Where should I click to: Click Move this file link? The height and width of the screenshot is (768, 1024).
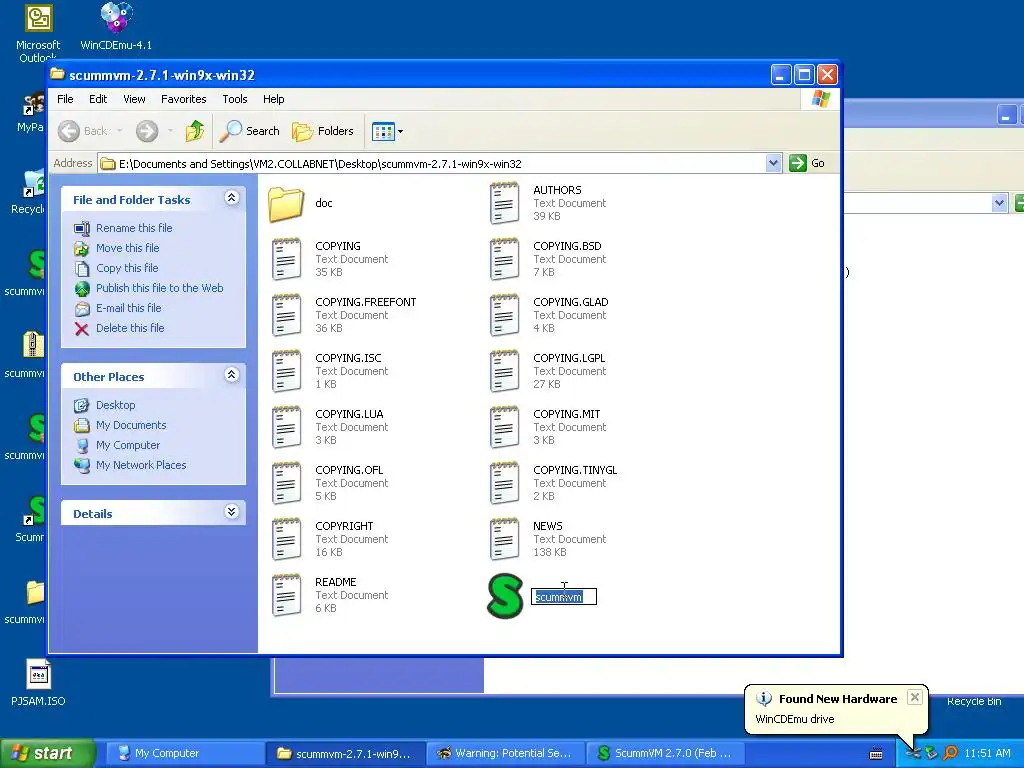(127, 248)
